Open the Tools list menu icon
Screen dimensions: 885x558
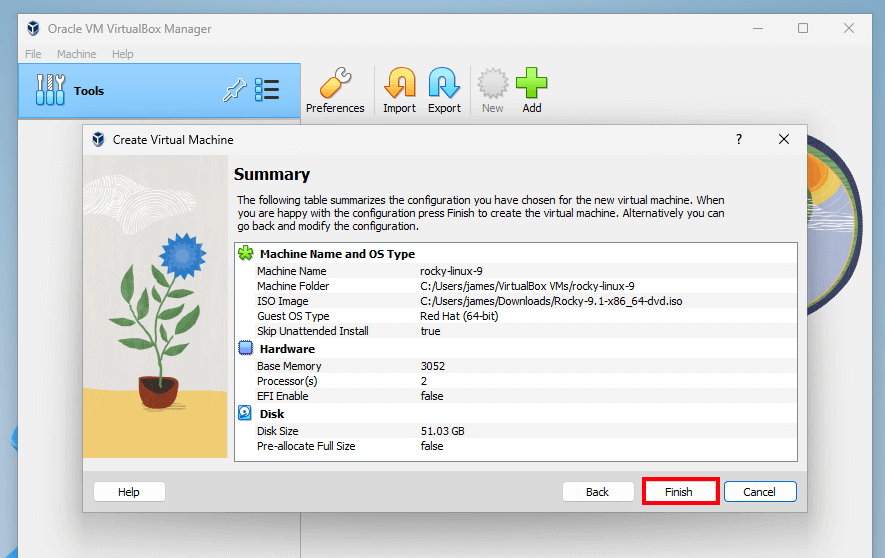(267, 90)
